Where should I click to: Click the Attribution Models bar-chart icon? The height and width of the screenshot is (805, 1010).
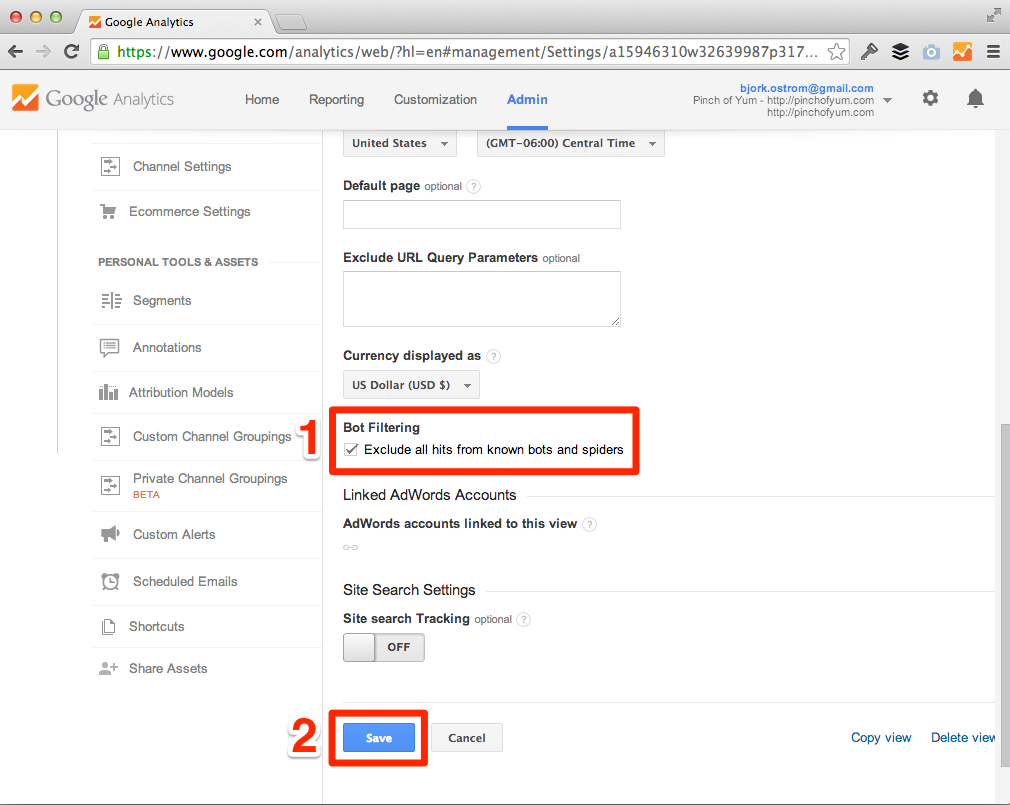click(x=108, y=392)
